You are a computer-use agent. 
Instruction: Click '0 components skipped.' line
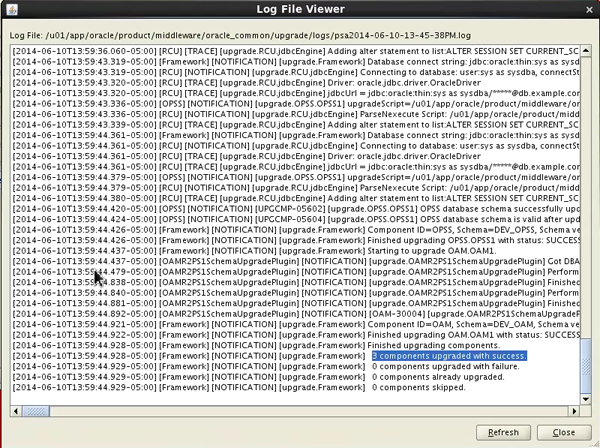(x=239, y=388)
